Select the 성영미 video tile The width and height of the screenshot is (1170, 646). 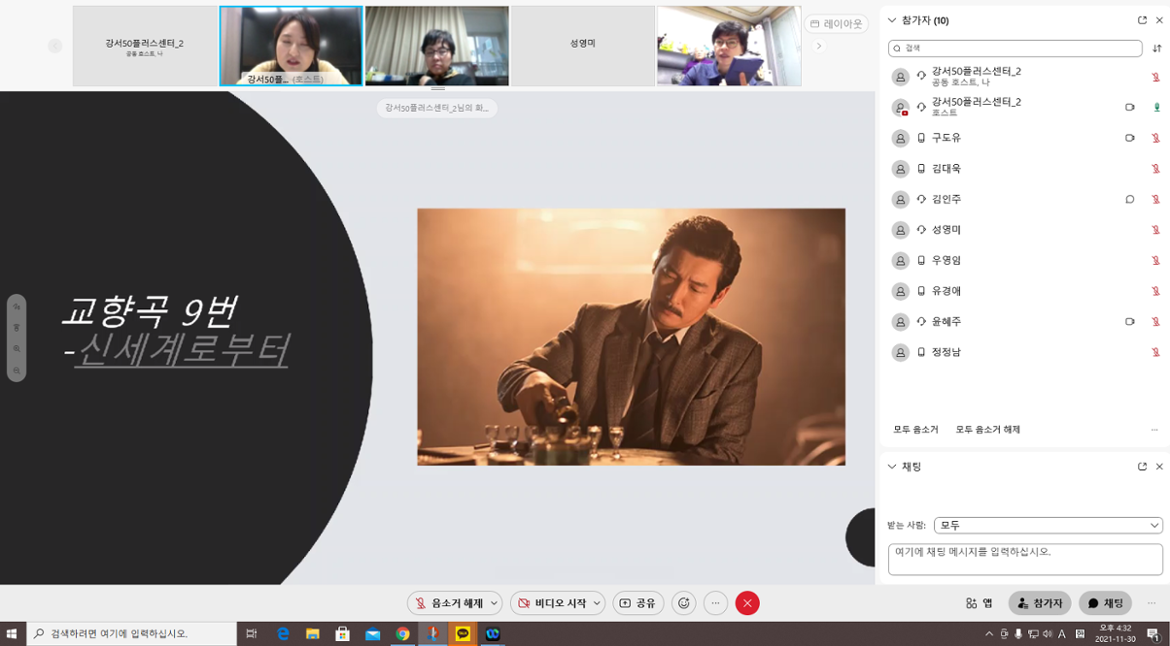[583, 46]
